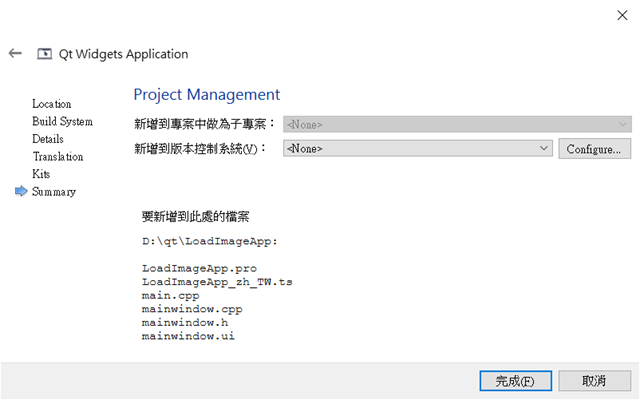Select the Translation wizard step

58,157
